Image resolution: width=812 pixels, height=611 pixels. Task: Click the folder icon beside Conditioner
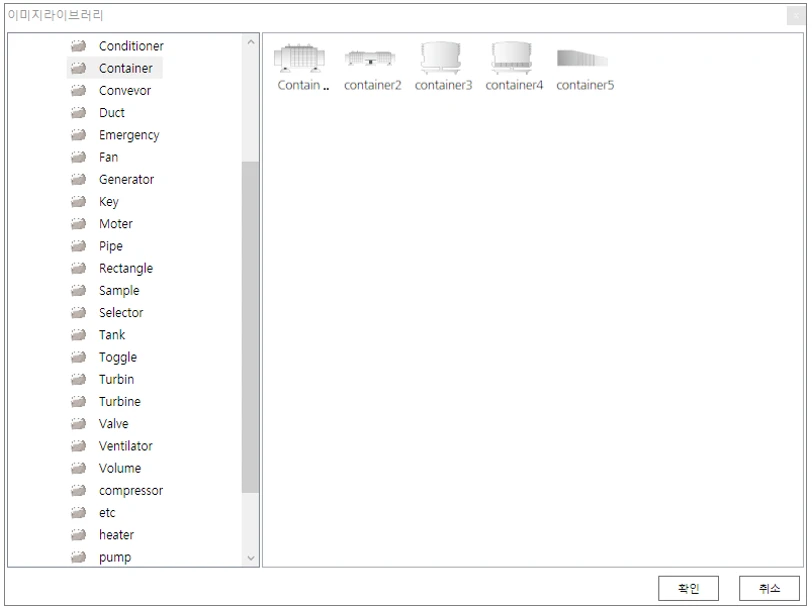[78, 46]
